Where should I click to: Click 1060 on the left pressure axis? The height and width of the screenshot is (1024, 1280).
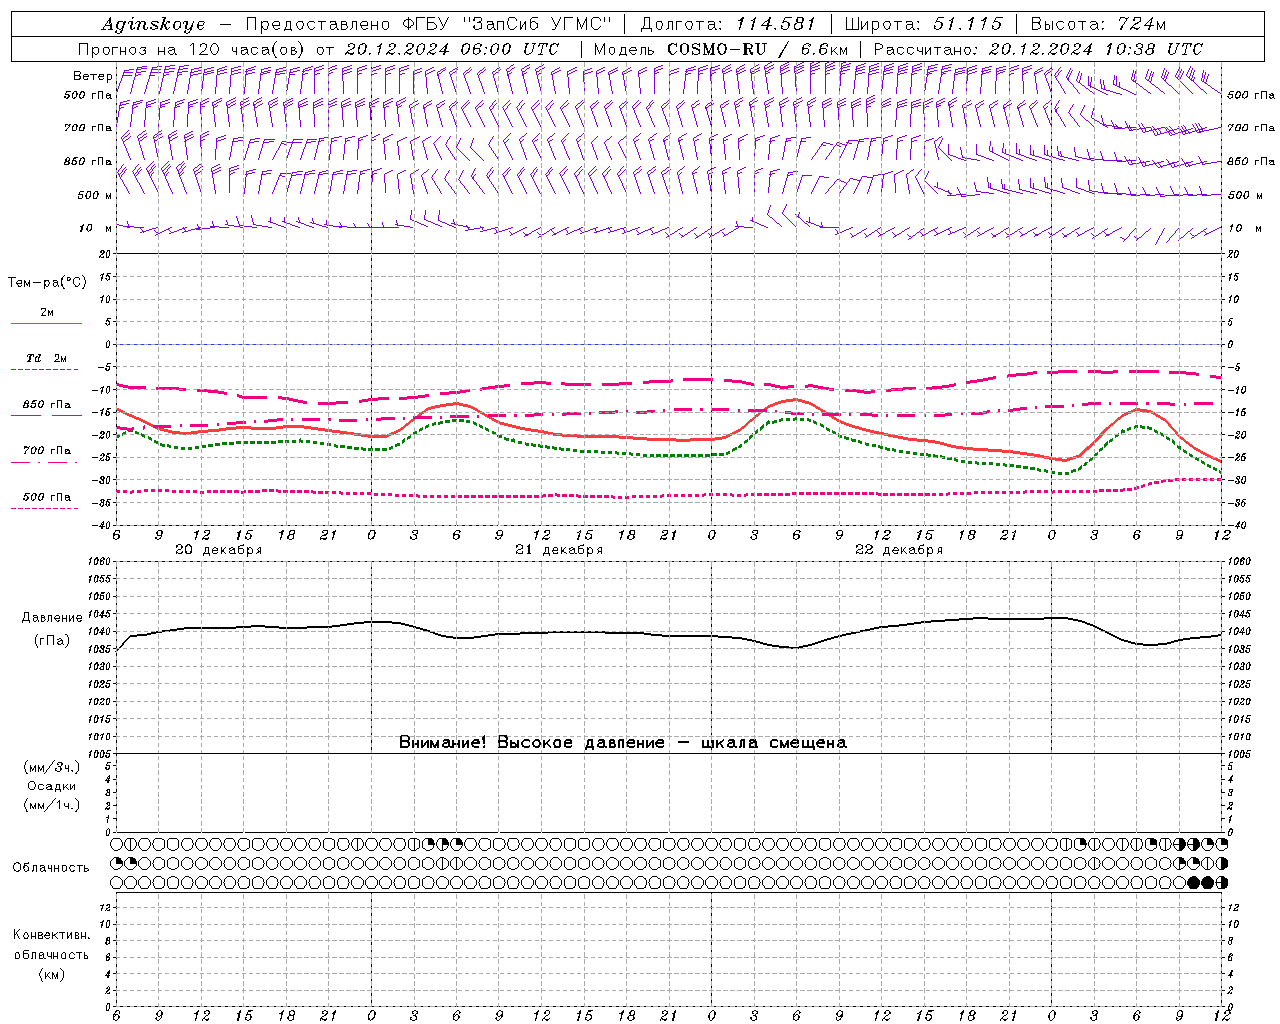(101, 562)
